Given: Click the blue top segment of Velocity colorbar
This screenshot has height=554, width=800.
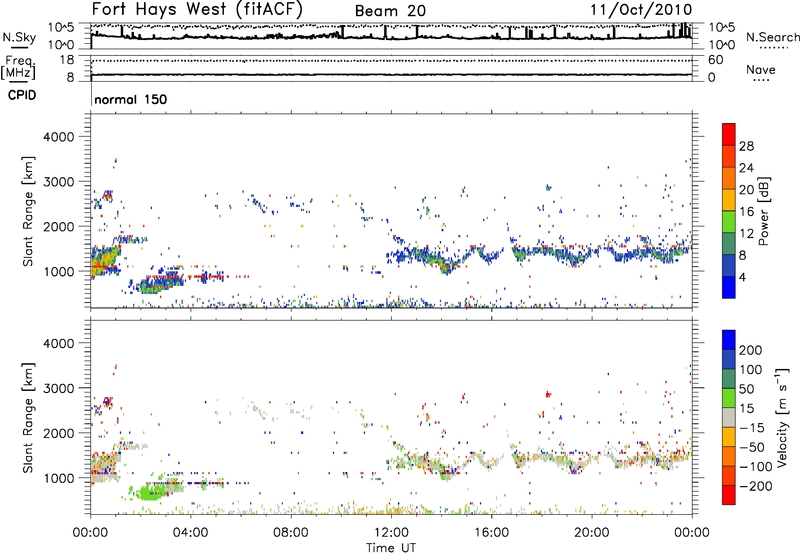Looking at the screenshot, I should (x=729, y=340).
